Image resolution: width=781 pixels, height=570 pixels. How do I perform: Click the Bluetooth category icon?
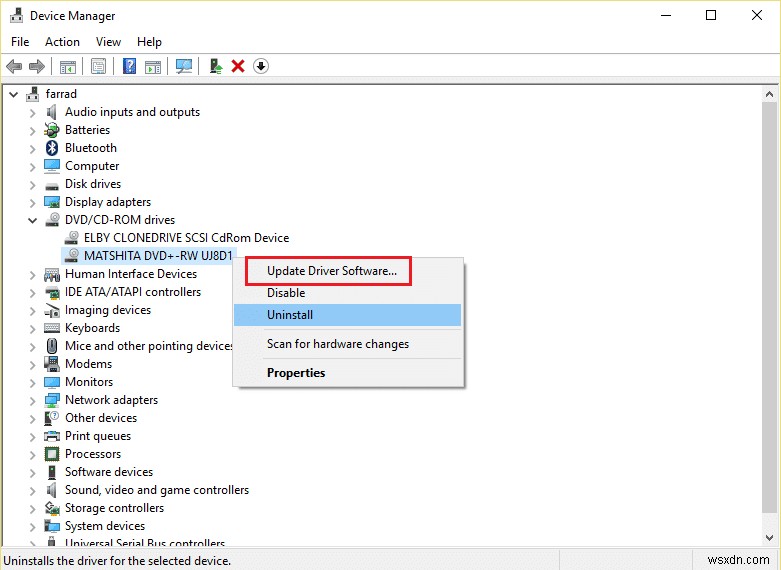tap(52, 148)
